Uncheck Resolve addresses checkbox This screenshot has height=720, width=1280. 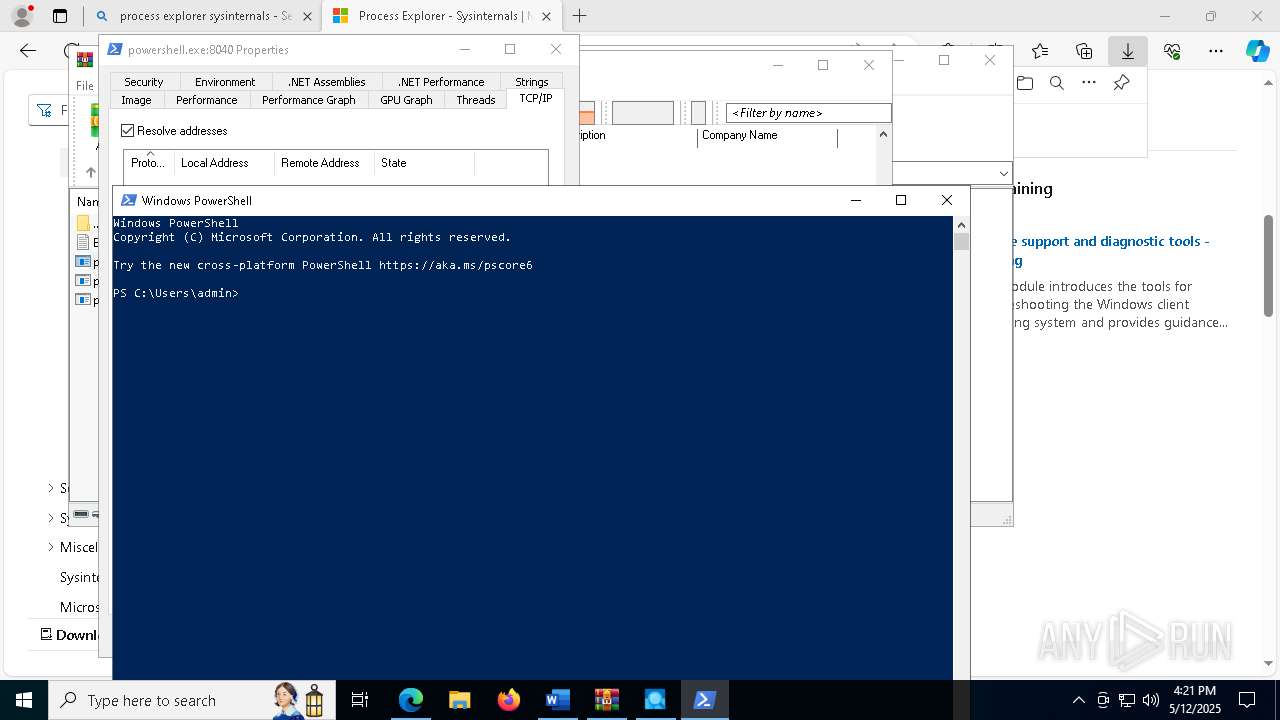click(128, 131)
